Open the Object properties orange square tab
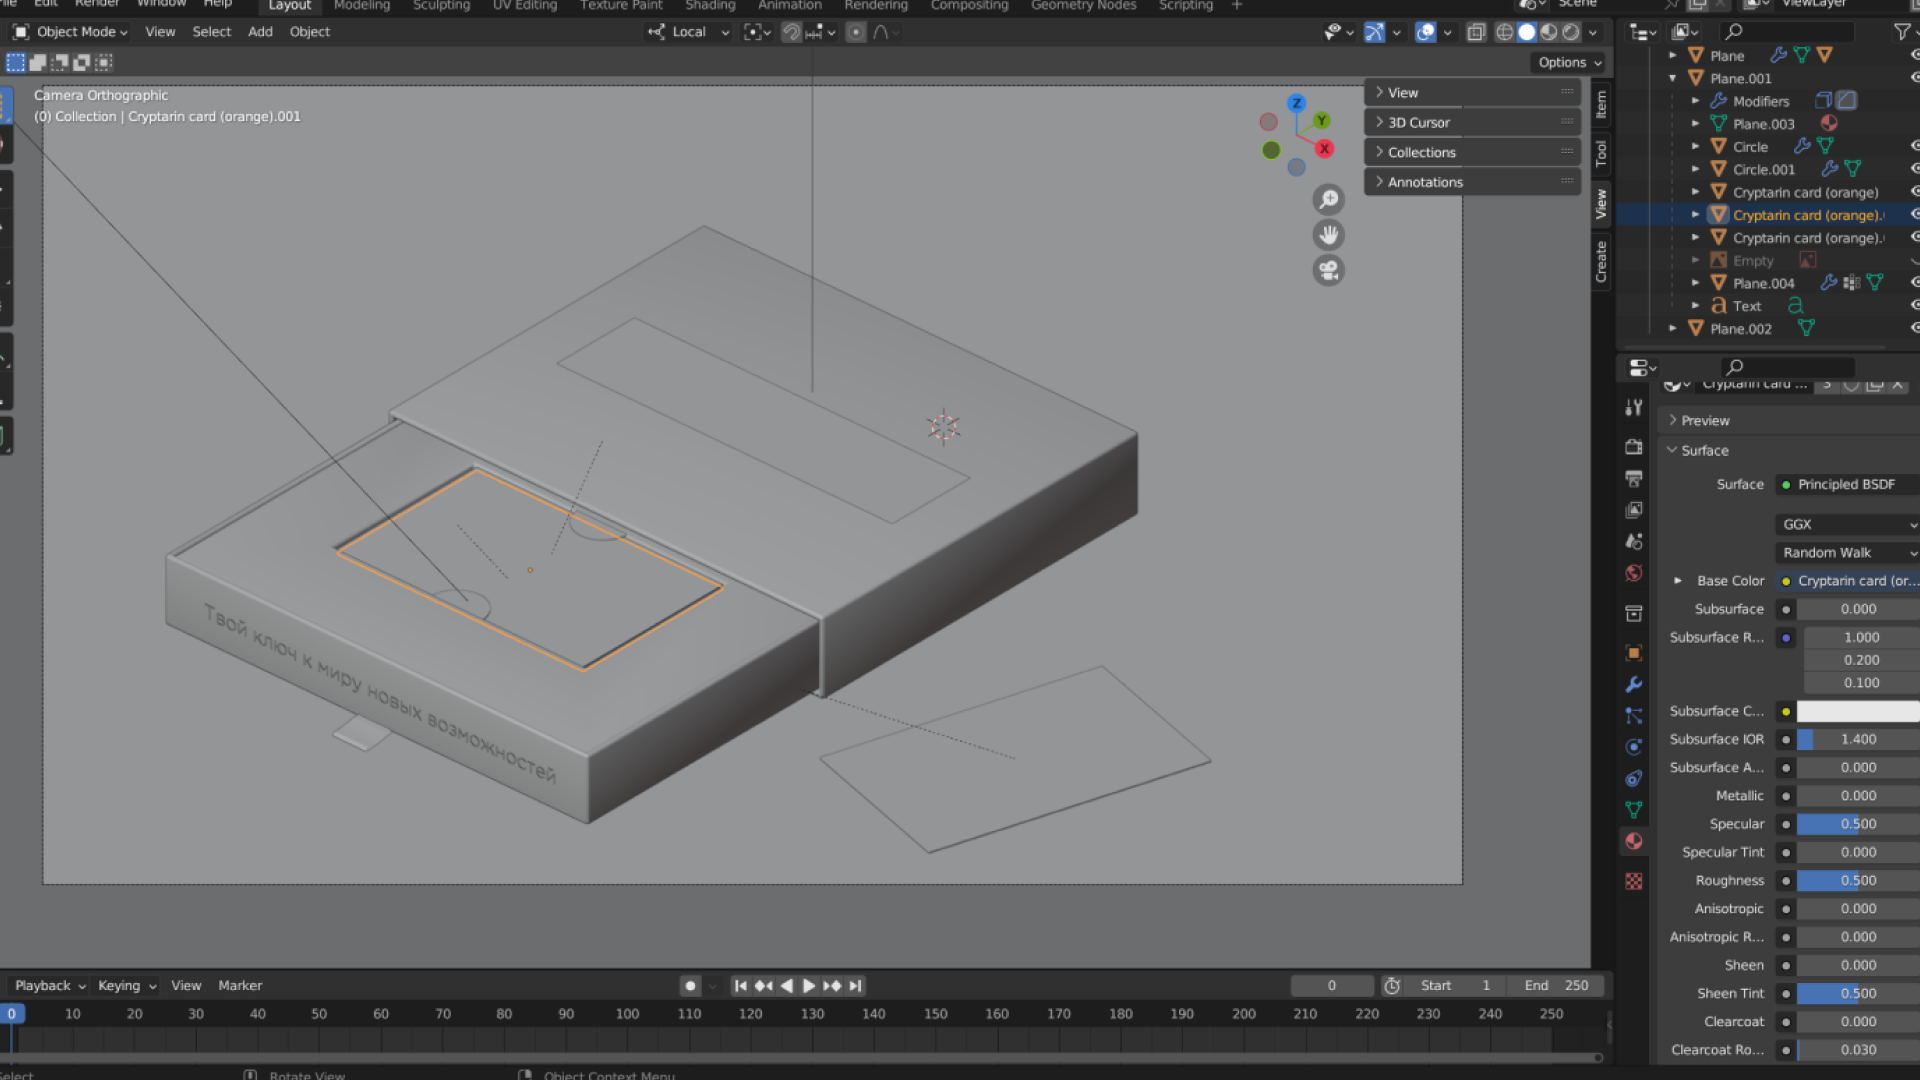 1634,652
